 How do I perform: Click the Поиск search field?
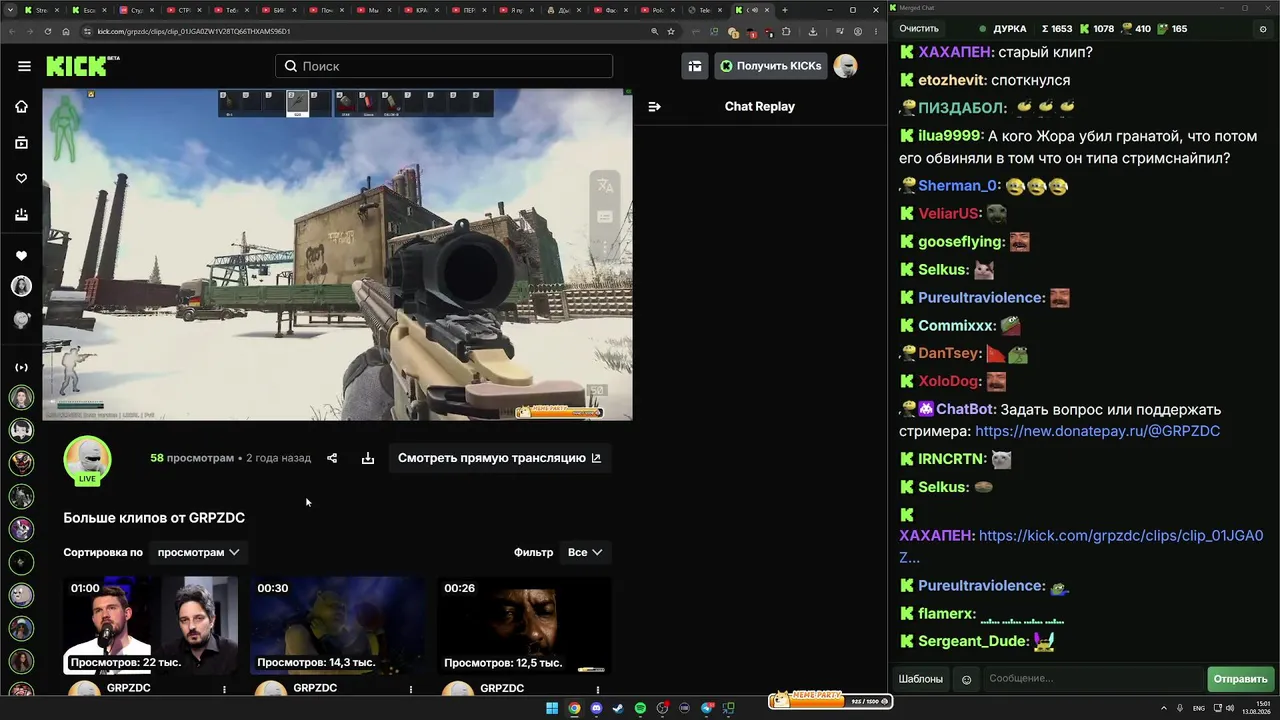(444, 66)
